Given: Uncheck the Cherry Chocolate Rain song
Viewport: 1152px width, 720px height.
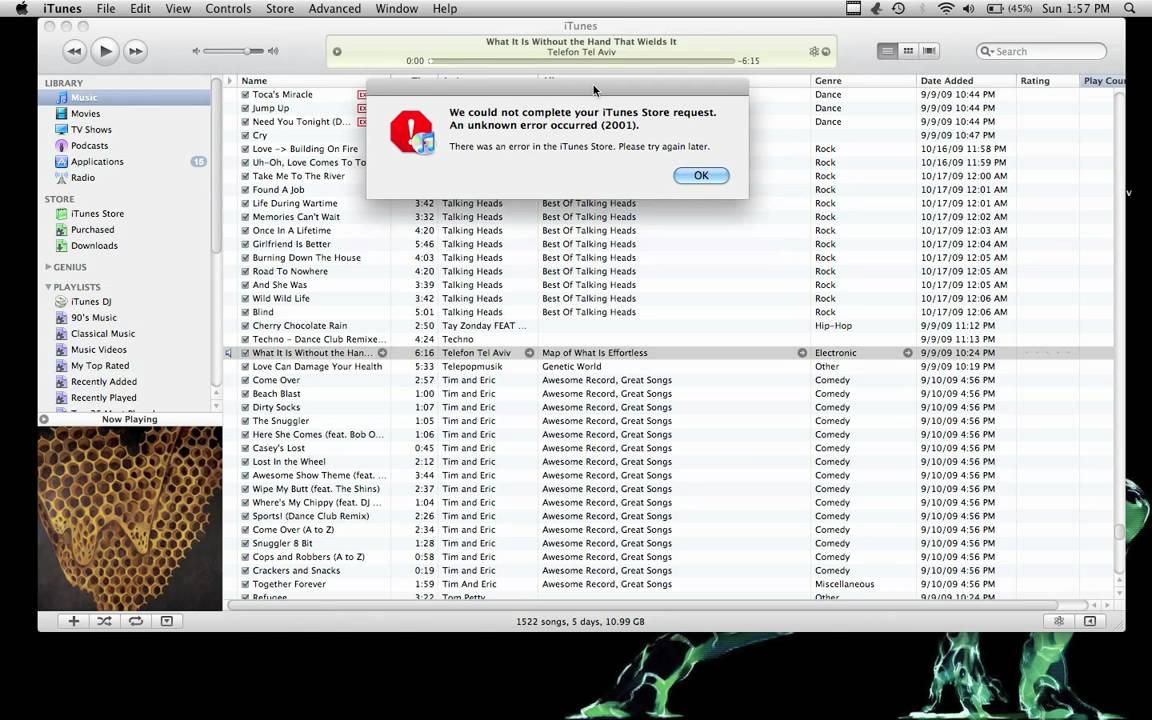Looking at the screenshot, I should (245, 326).
